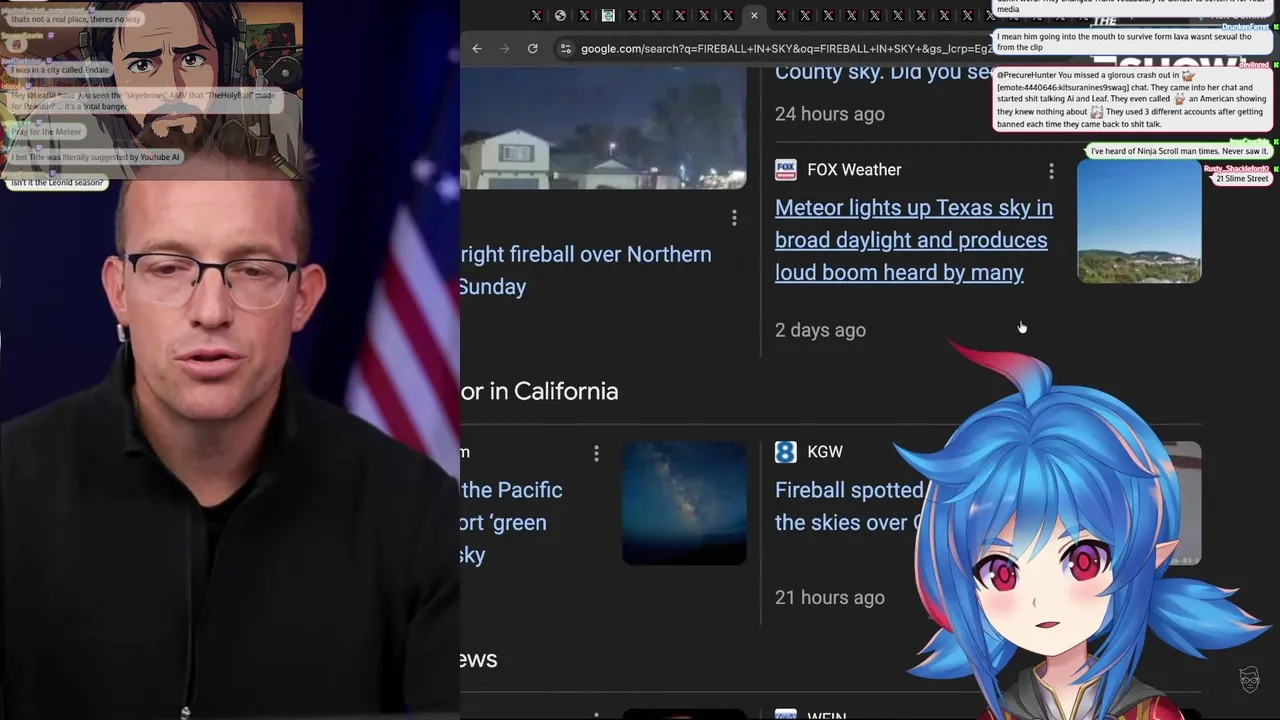This screenshot has width=1280, height=720.
Task: Go back using the browser back arrow
Action: point(477,48)
